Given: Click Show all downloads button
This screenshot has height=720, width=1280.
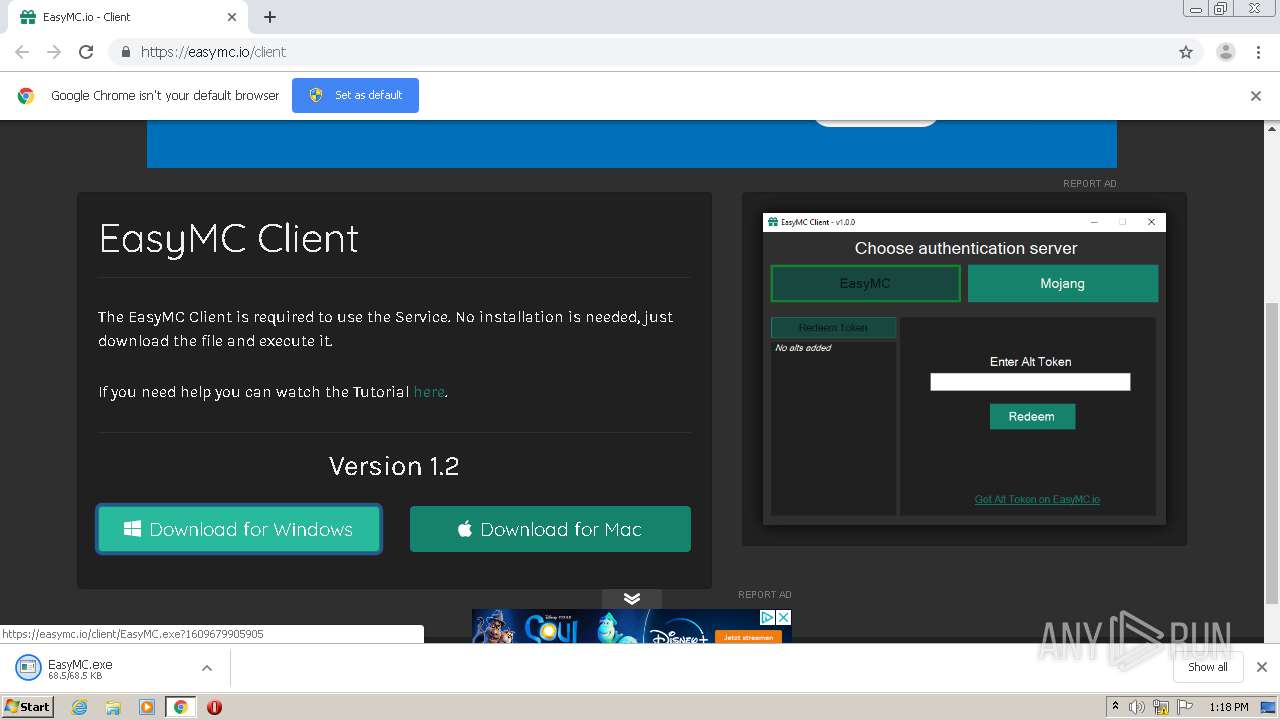Looking at the screenshot, I should point(1207,667).
